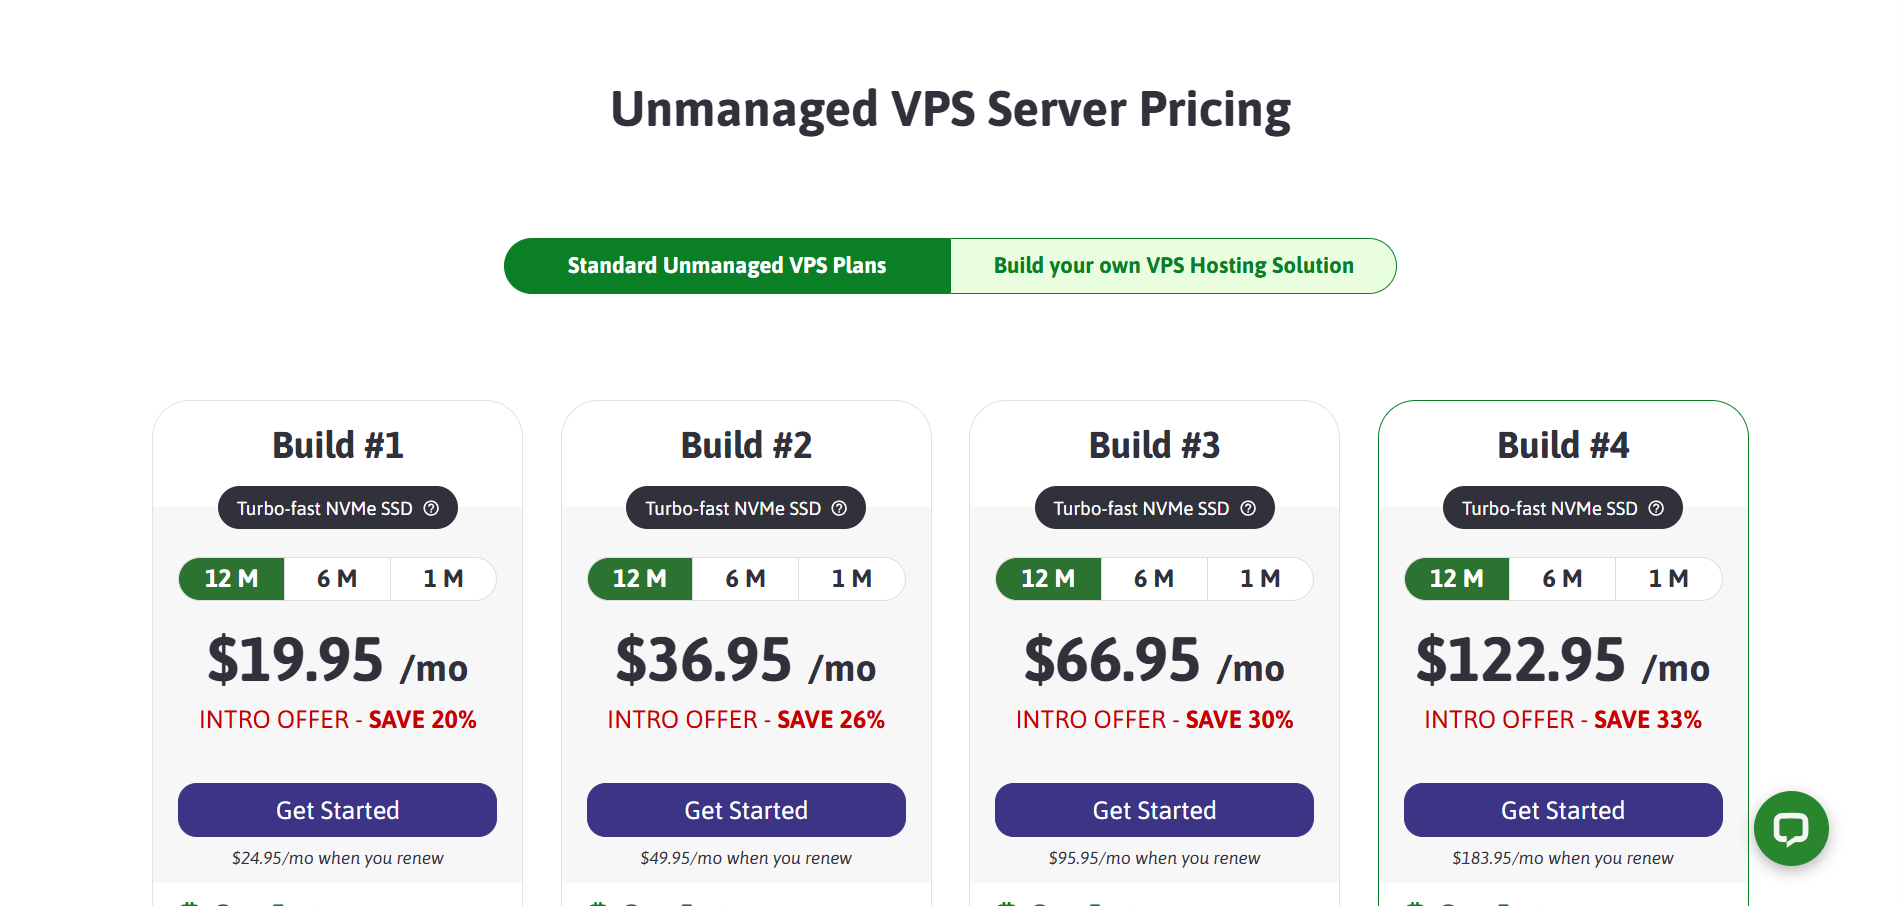Viewport: 1902px width, 906px height.
Task: Select 1 M billing for Build #1
Action: tap(443, 579)
